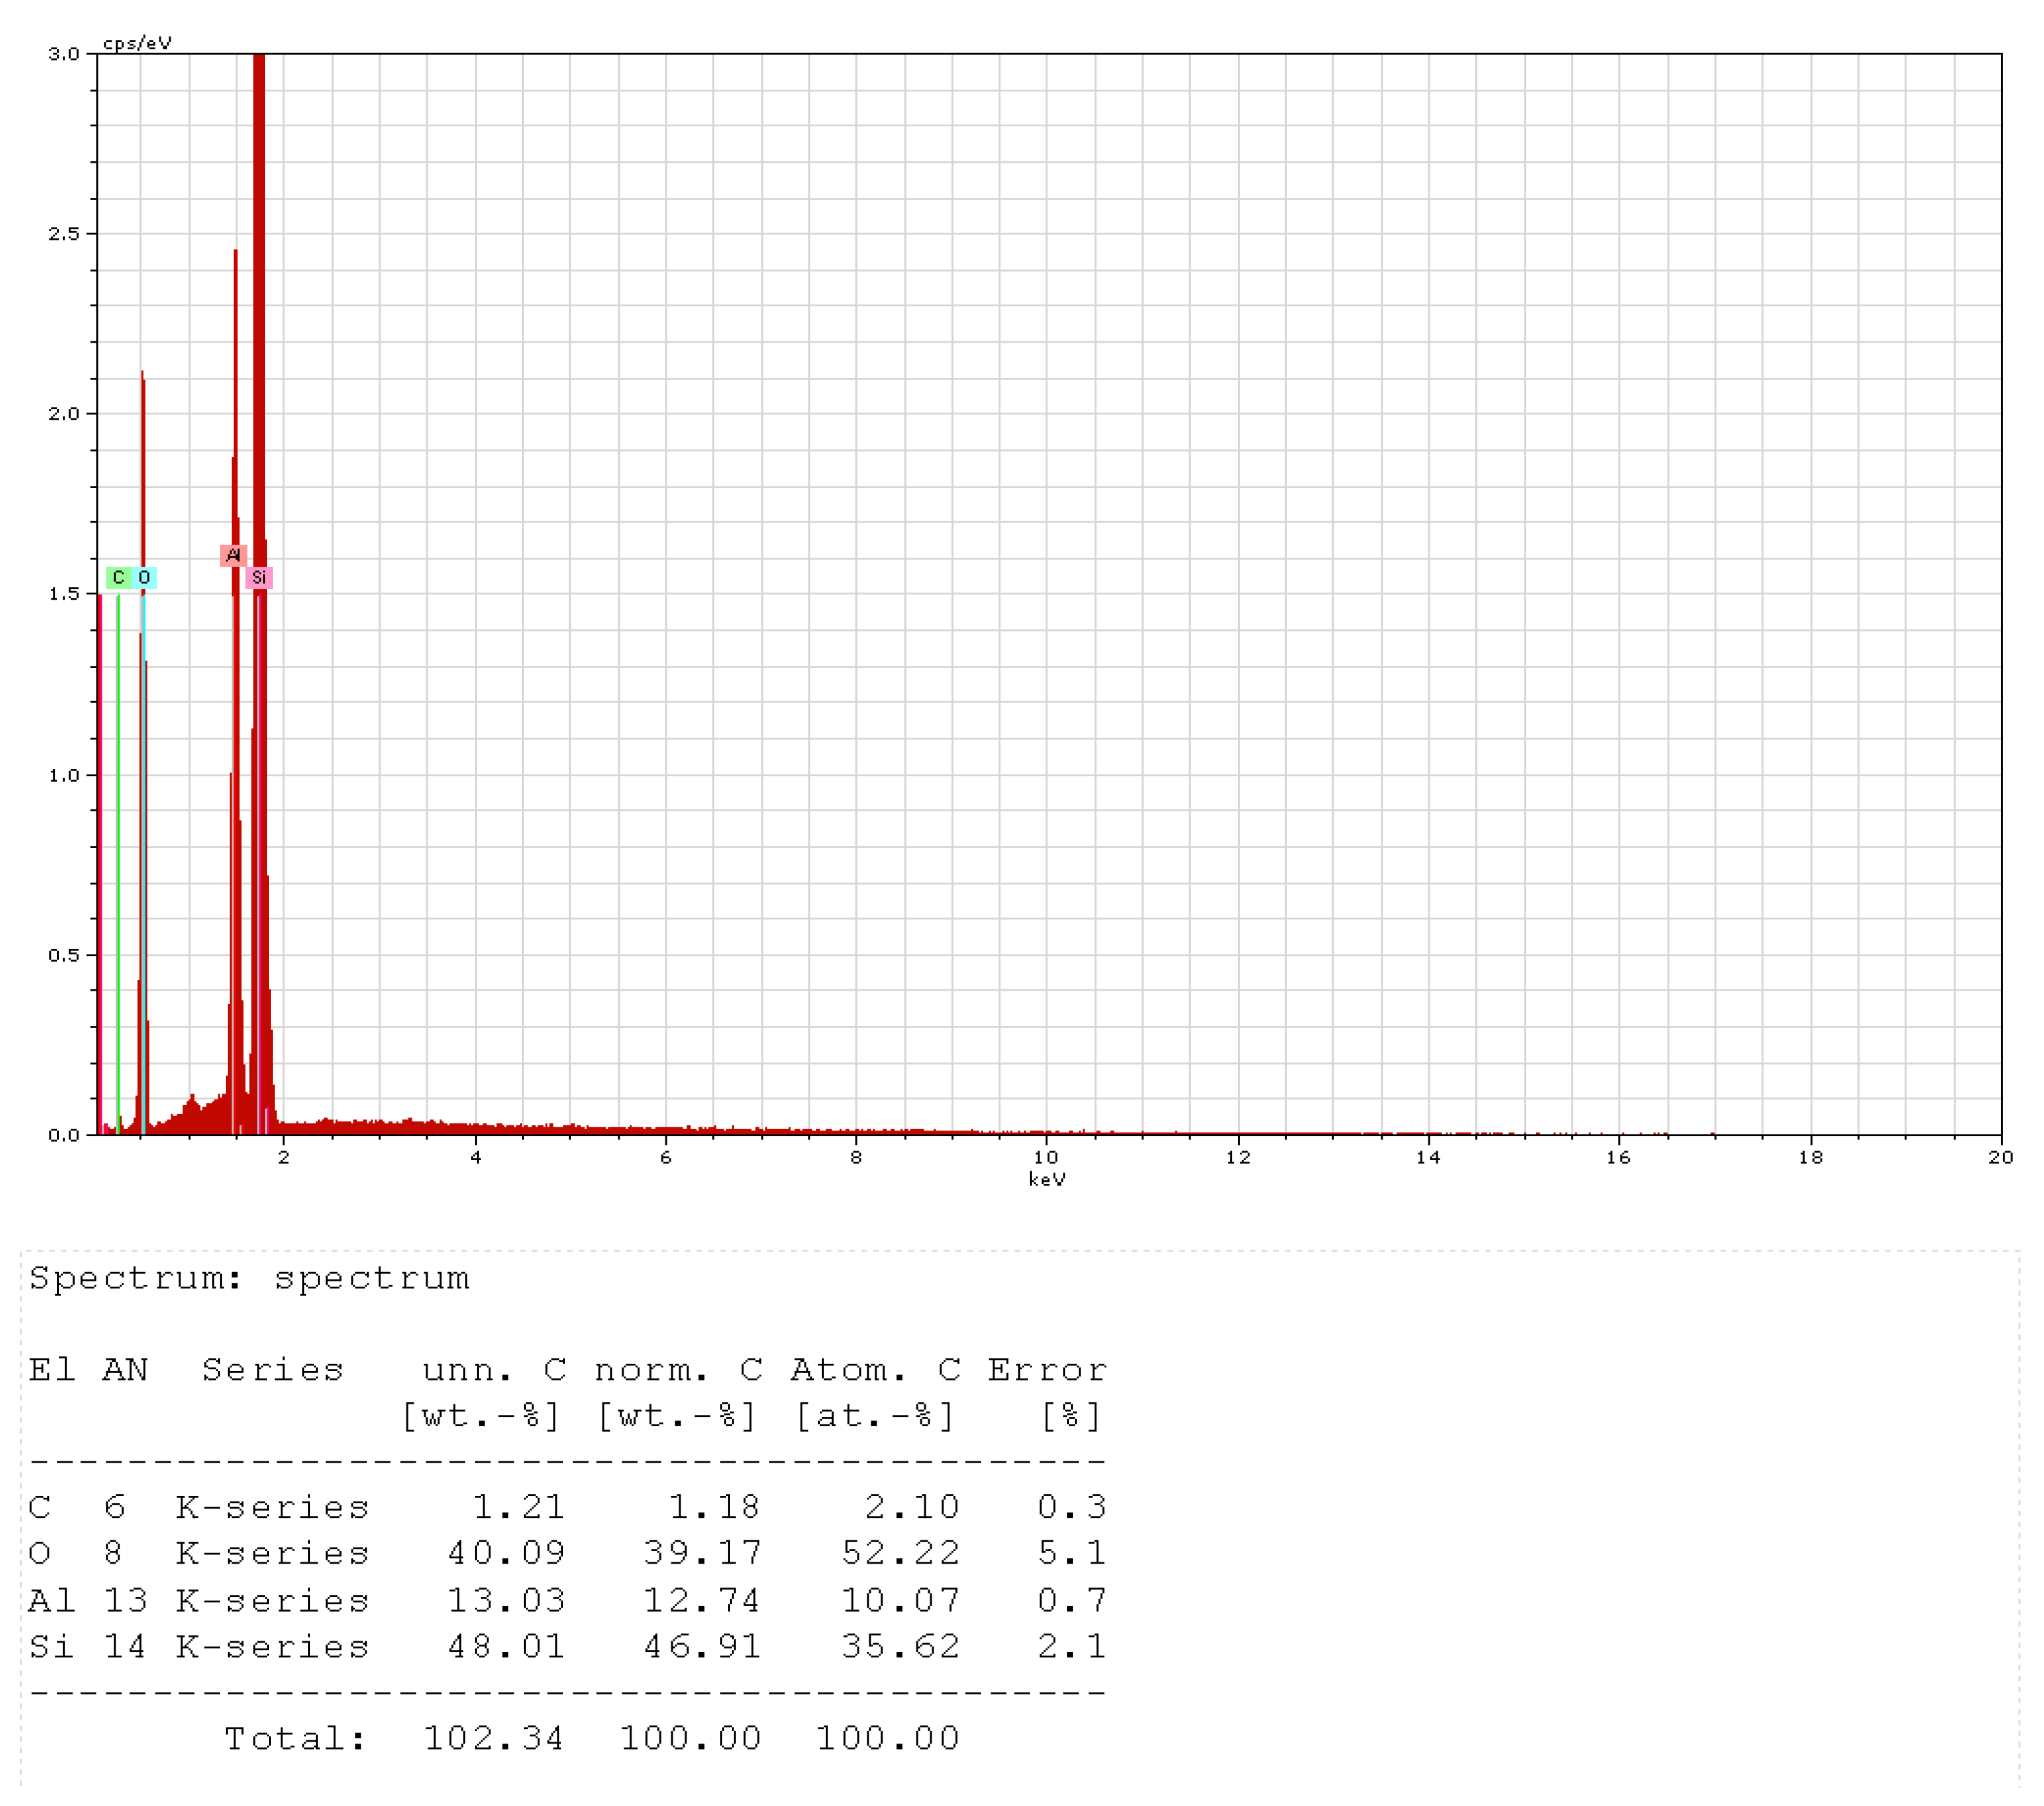
Task: Click the green C element marker label
Action: [118, 578]
